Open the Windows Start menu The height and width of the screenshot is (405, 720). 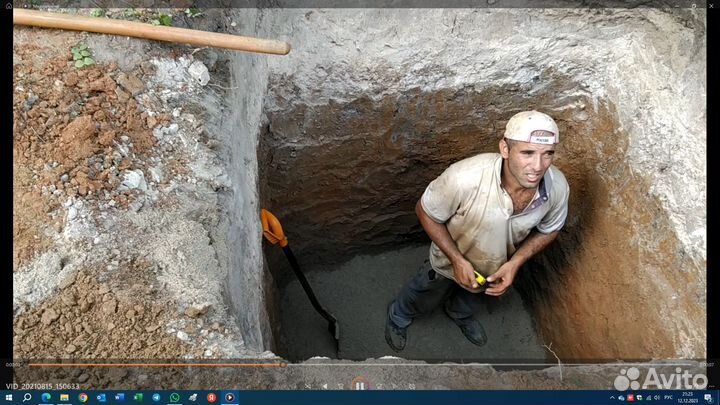8,398
